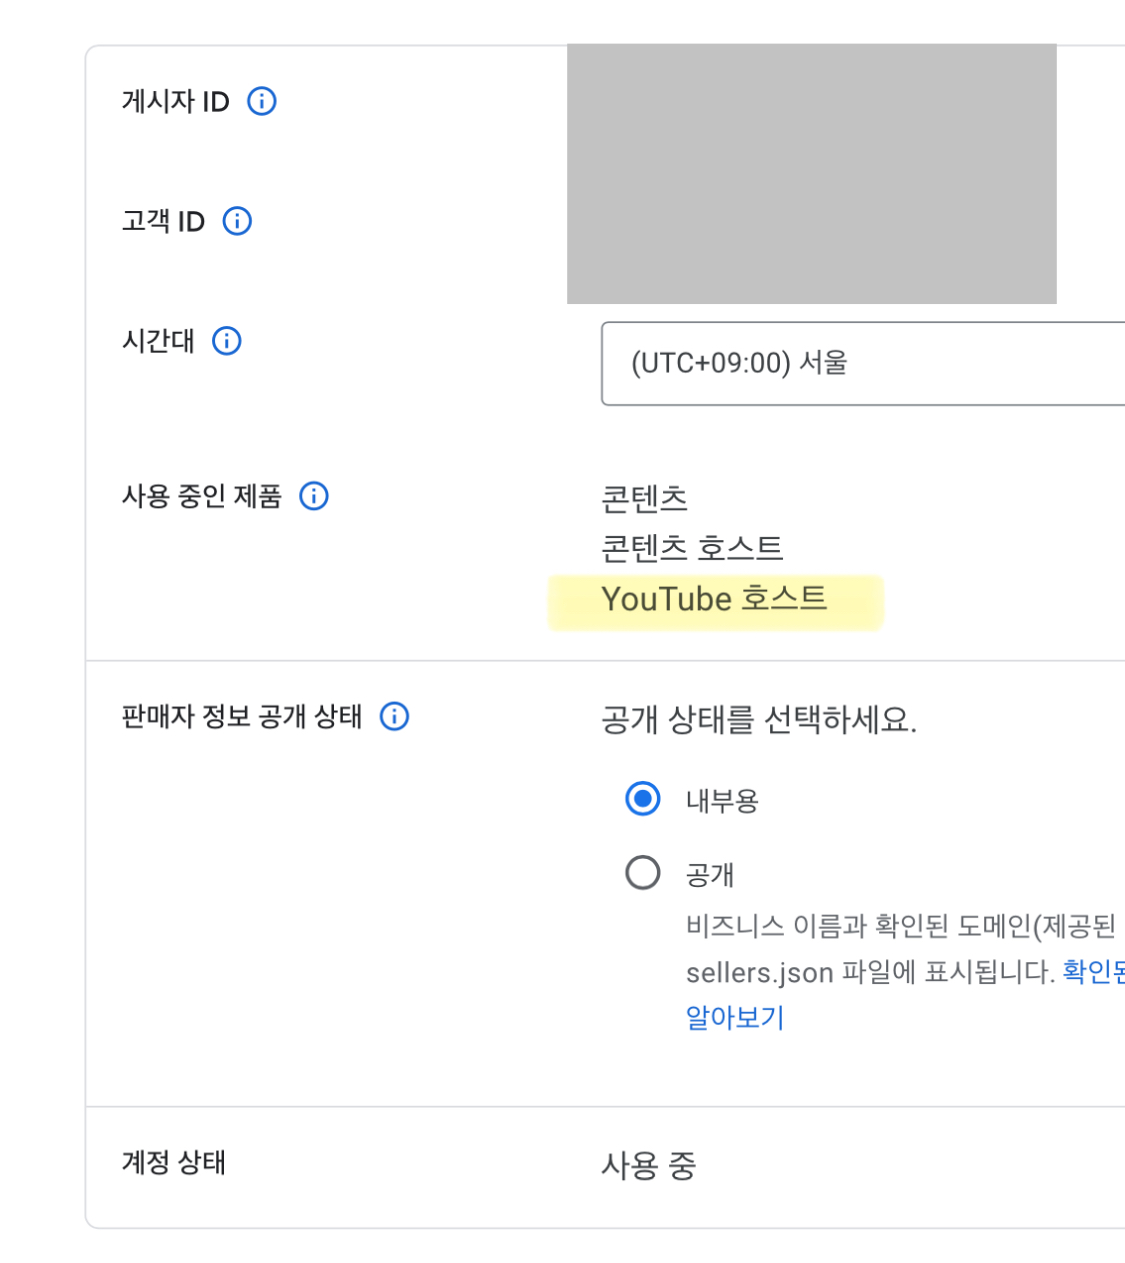Click the 콘텐츠 호스트 product text
Viewport: 1125px width, 1263px height.
(x=692, y=548)
